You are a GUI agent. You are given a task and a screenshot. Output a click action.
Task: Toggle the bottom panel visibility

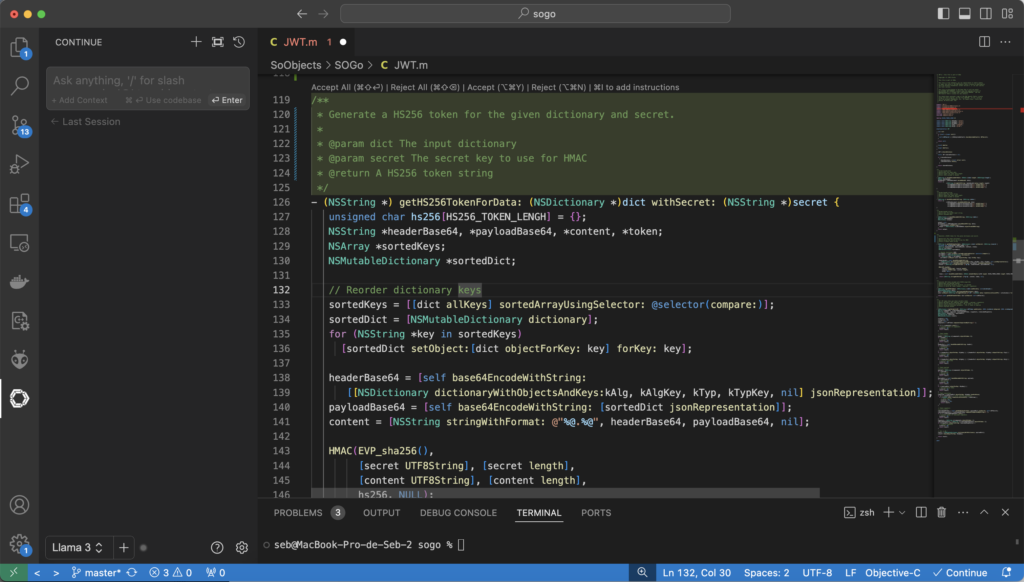click(965, 14)
